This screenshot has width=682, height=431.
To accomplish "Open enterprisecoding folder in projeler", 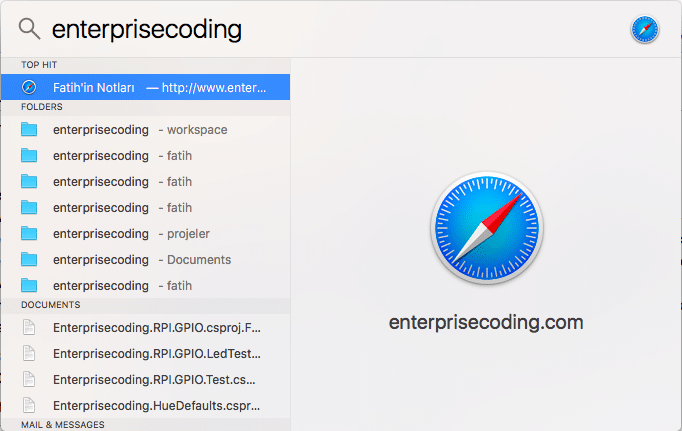I will pyautogui.click(x=146, y=234).
